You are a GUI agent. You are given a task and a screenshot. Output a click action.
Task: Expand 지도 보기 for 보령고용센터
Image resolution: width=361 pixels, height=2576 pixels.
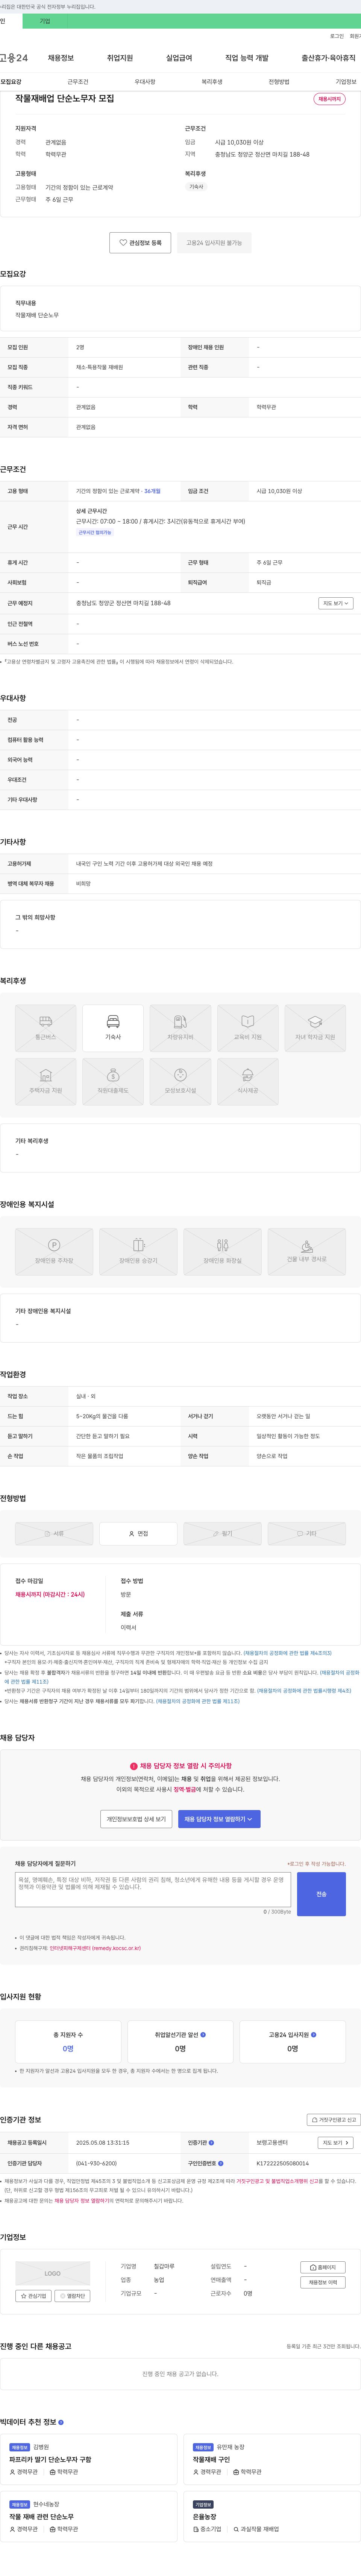336,2143
